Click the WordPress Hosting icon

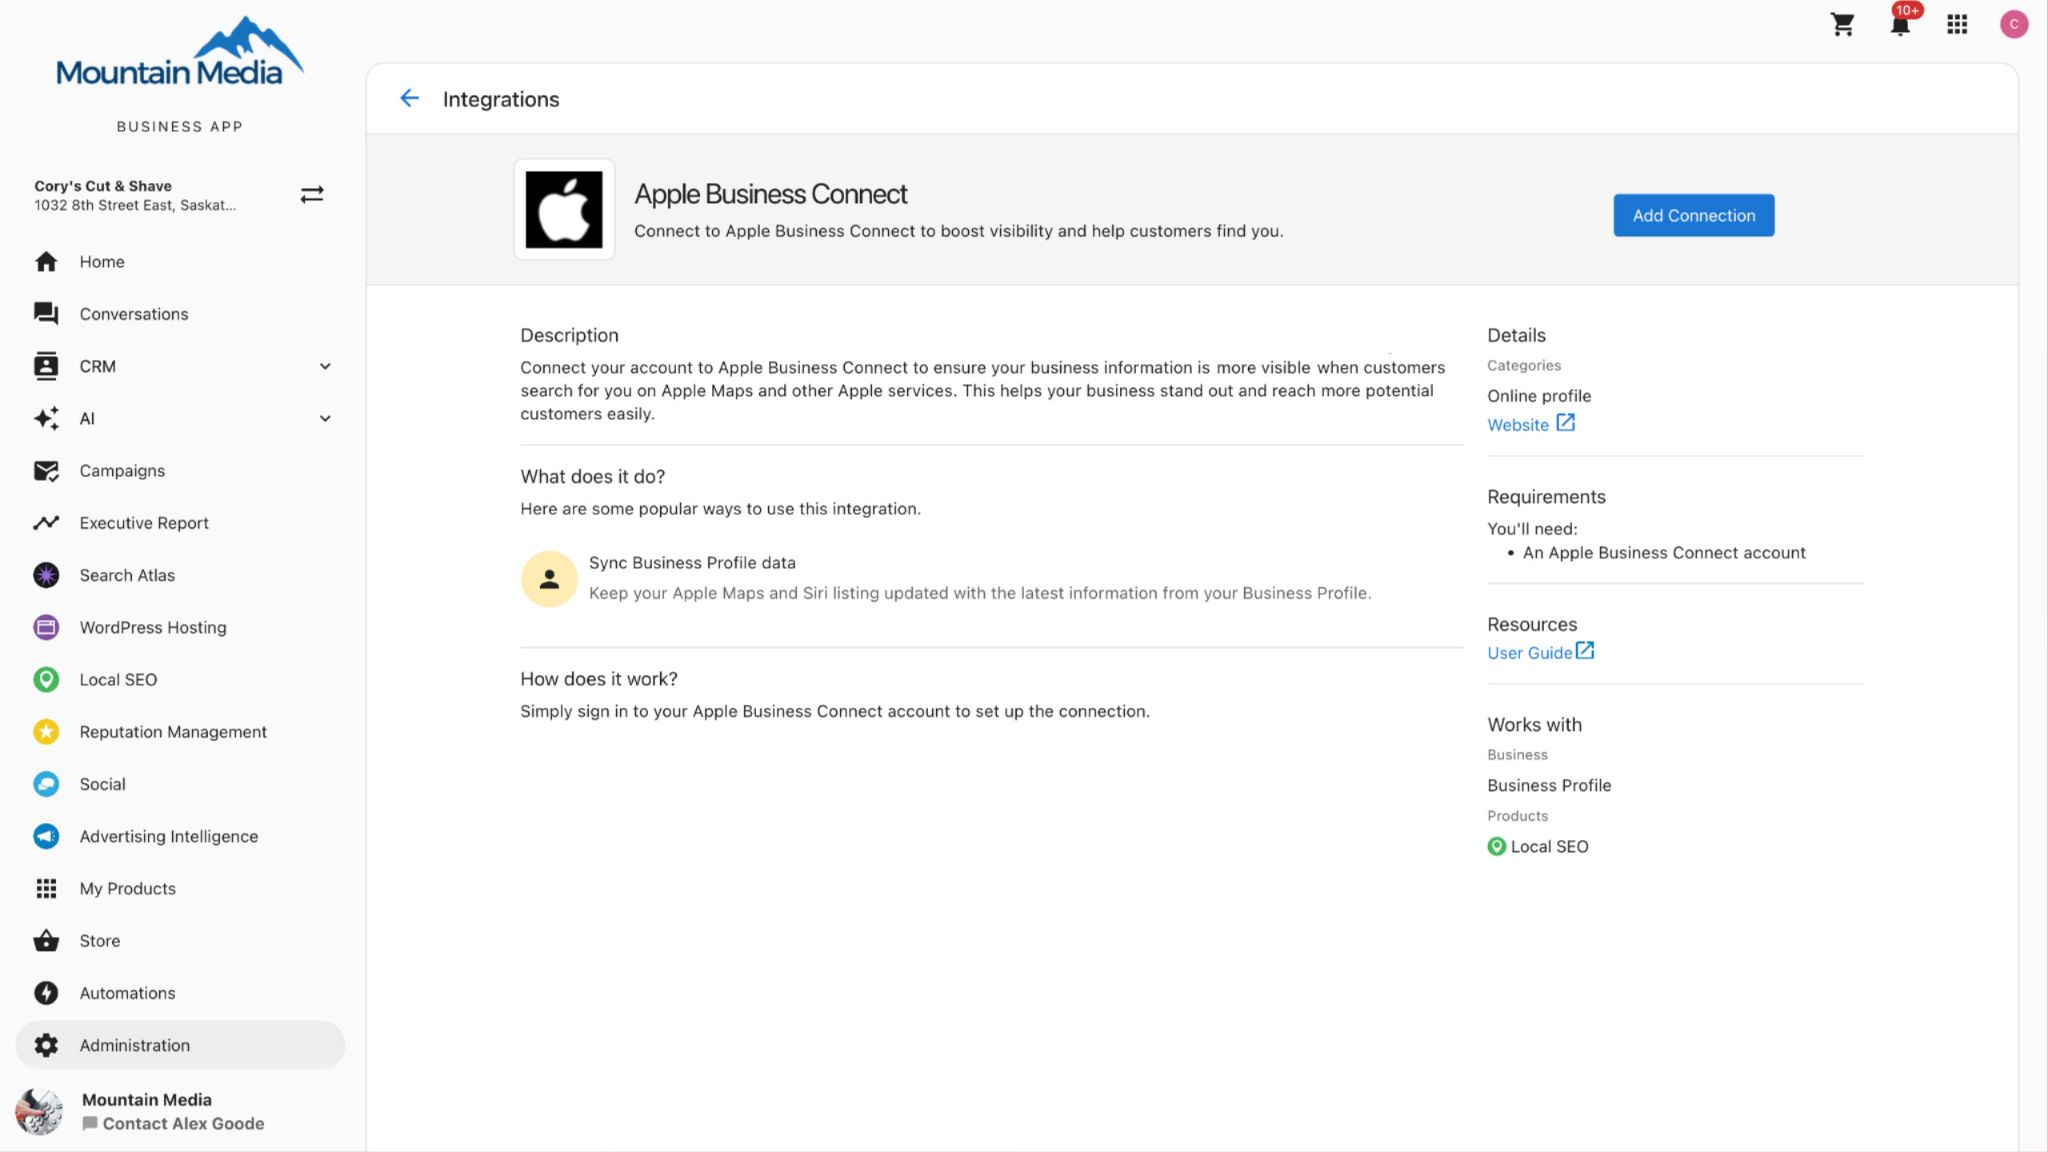[x=46, y=627]
